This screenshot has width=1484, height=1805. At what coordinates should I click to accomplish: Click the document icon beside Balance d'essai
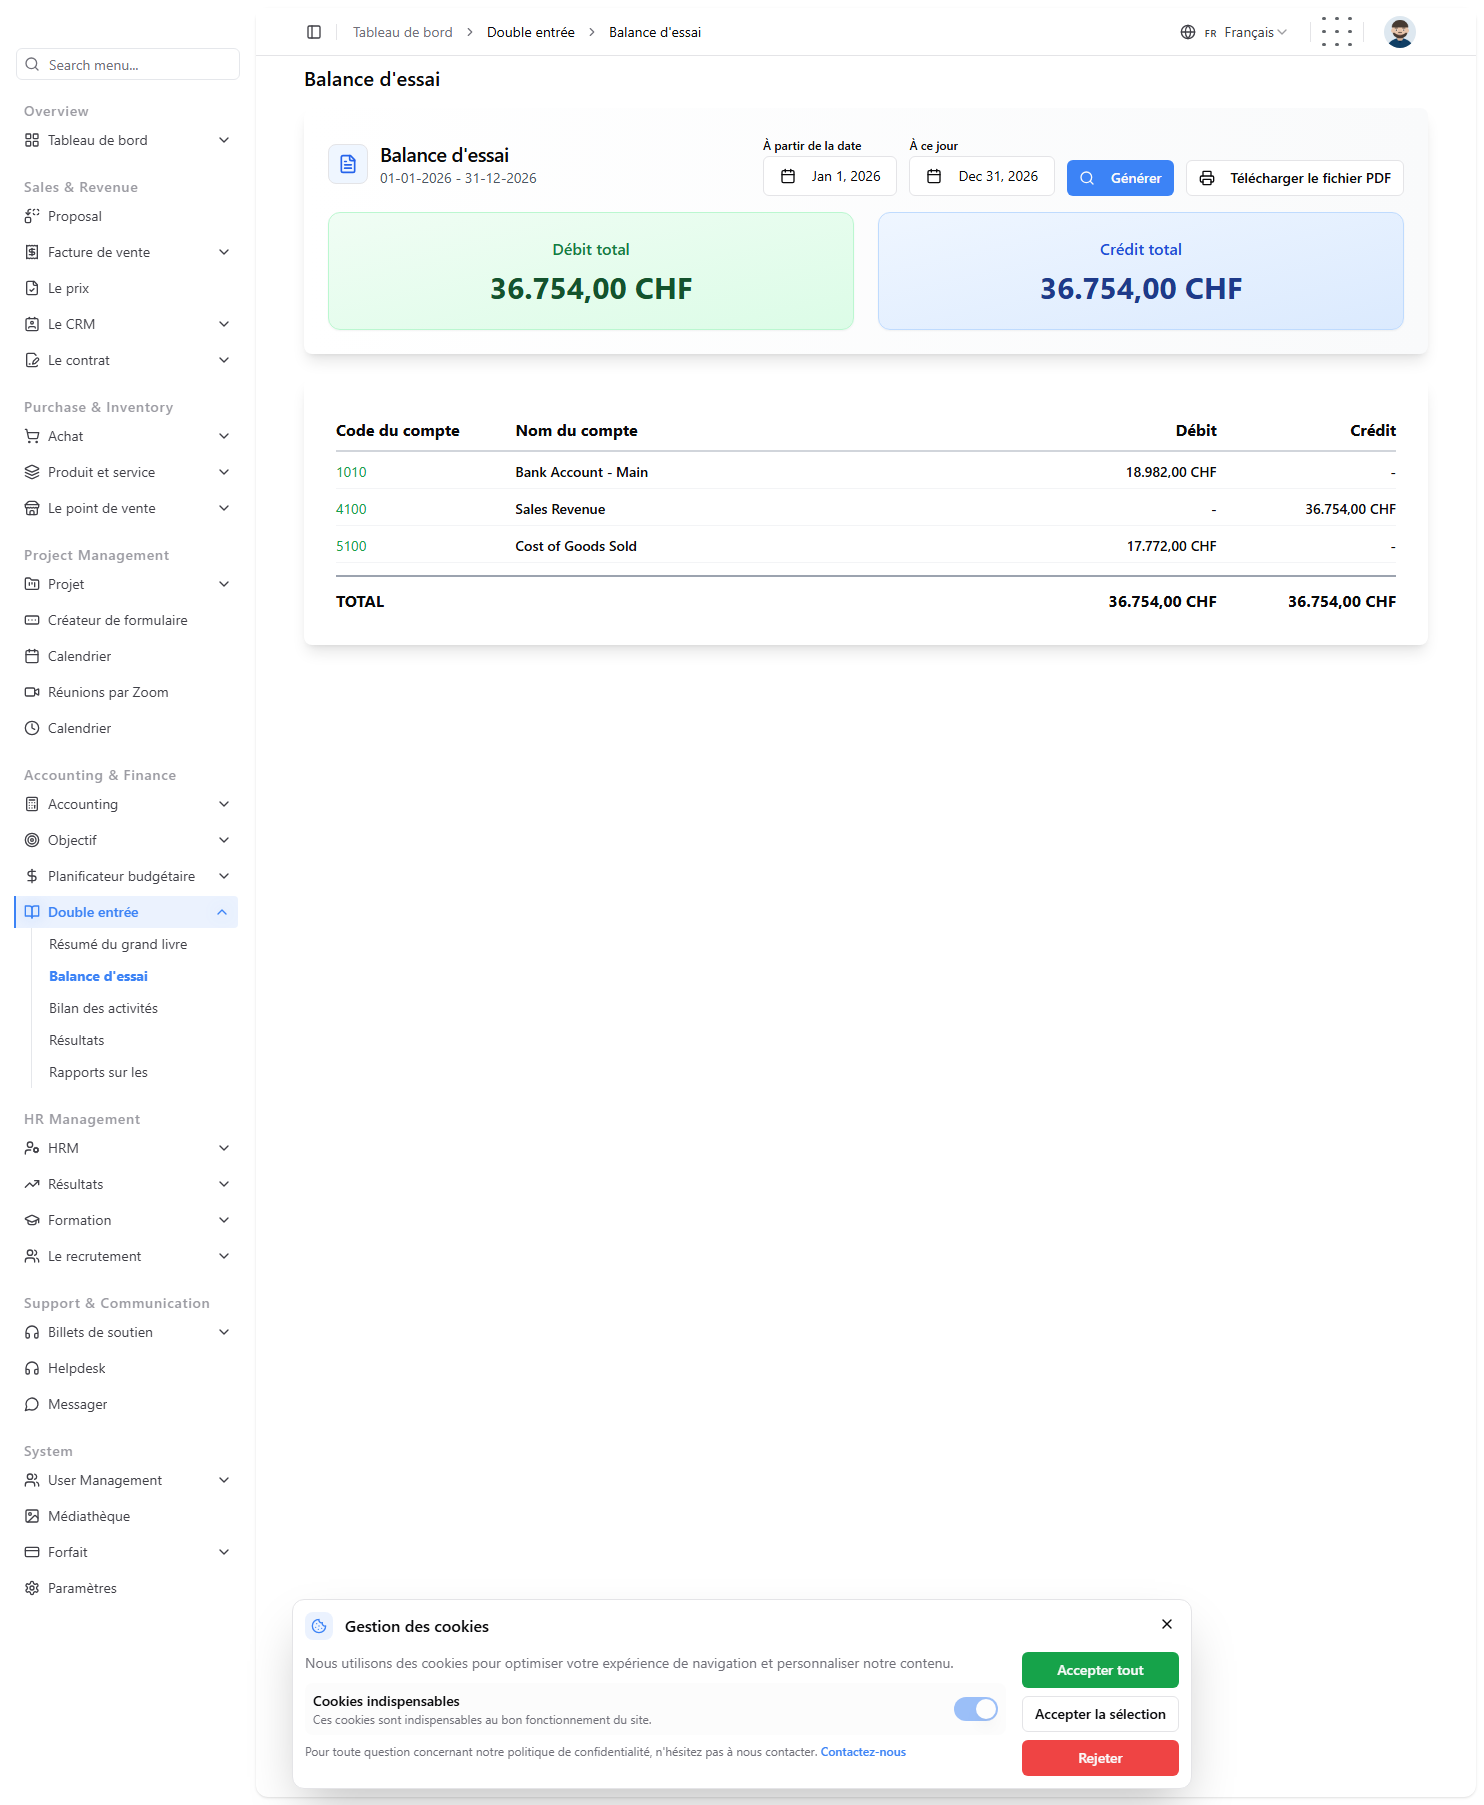tap(348, 164)
